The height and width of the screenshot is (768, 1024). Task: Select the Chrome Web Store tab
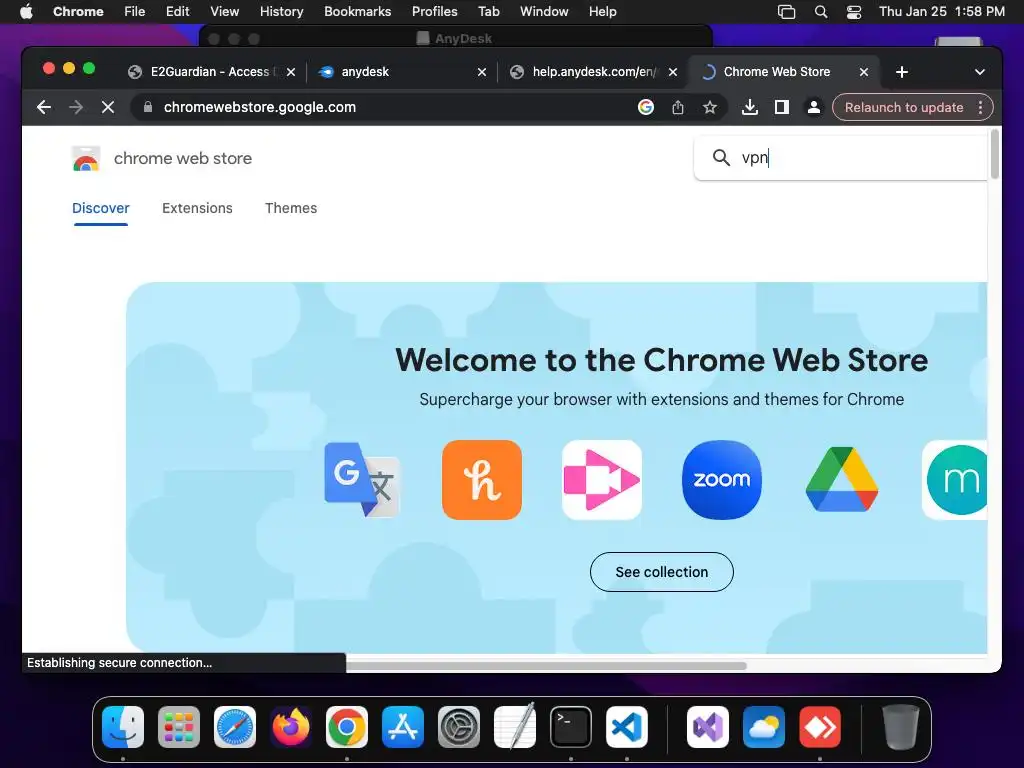pyautogui.click(x=784, y=72)
